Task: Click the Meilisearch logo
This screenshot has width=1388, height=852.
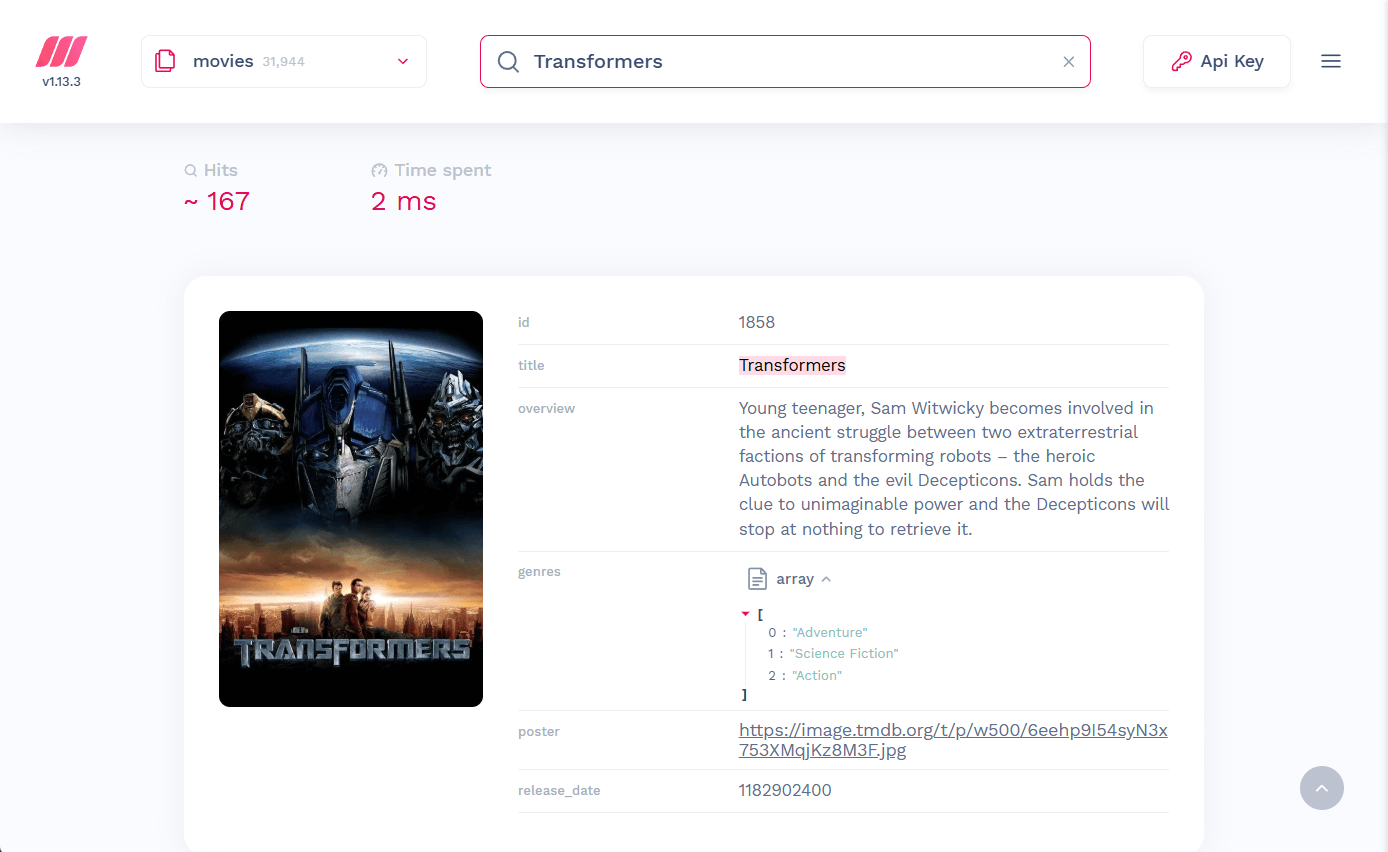Action: 61,52
